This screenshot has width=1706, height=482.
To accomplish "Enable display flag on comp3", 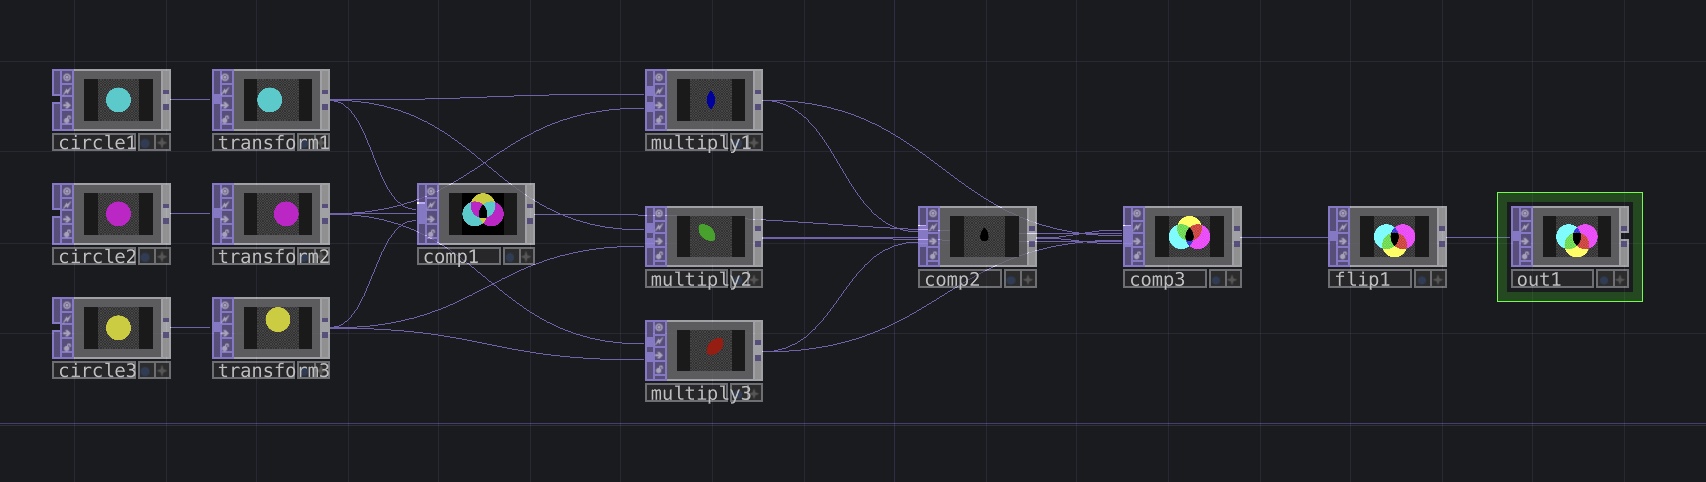I will point(1217,280).
